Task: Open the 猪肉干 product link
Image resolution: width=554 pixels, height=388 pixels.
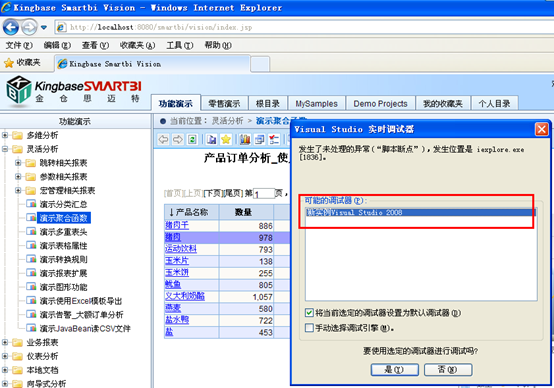Action: (177, 225)
